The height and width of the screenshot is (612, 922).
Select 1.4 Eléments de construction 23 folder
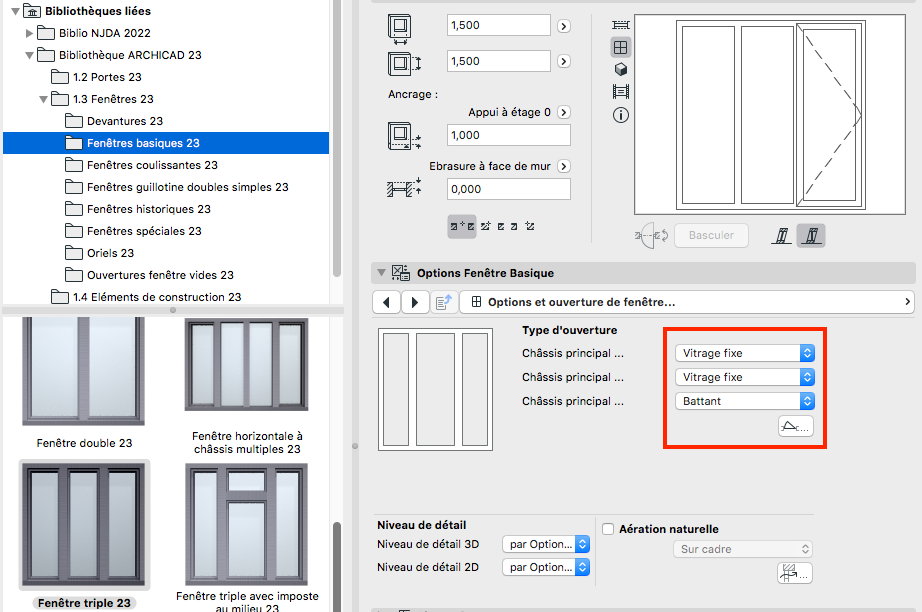[x=166, y=297]
